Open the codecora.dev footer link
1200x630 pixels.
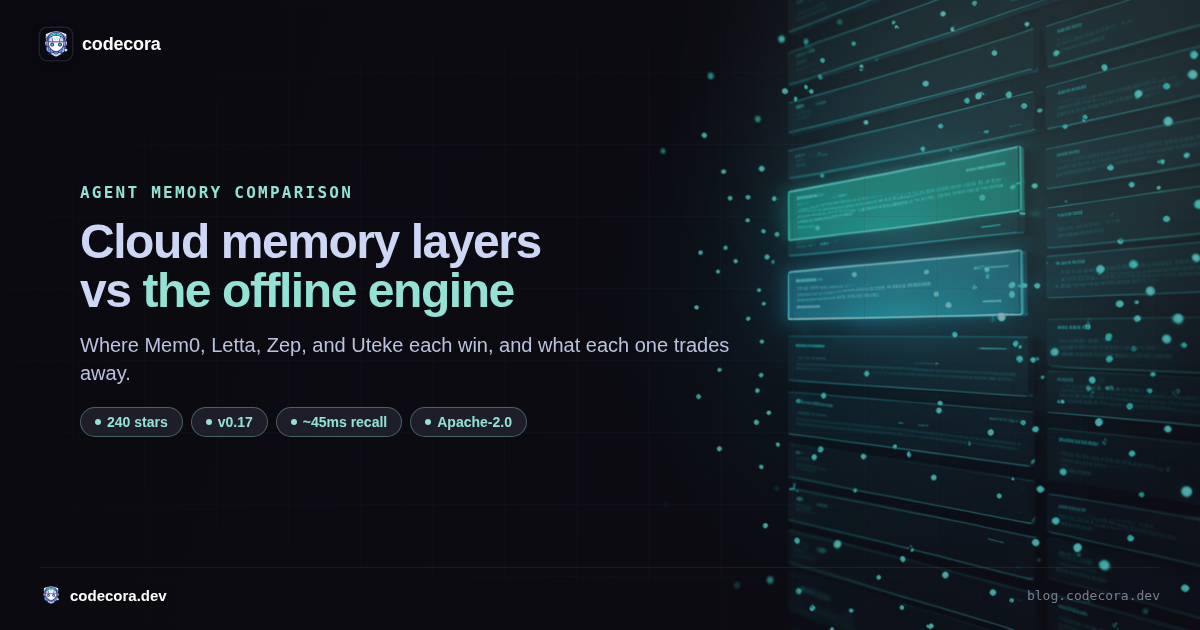click(118, 595)
